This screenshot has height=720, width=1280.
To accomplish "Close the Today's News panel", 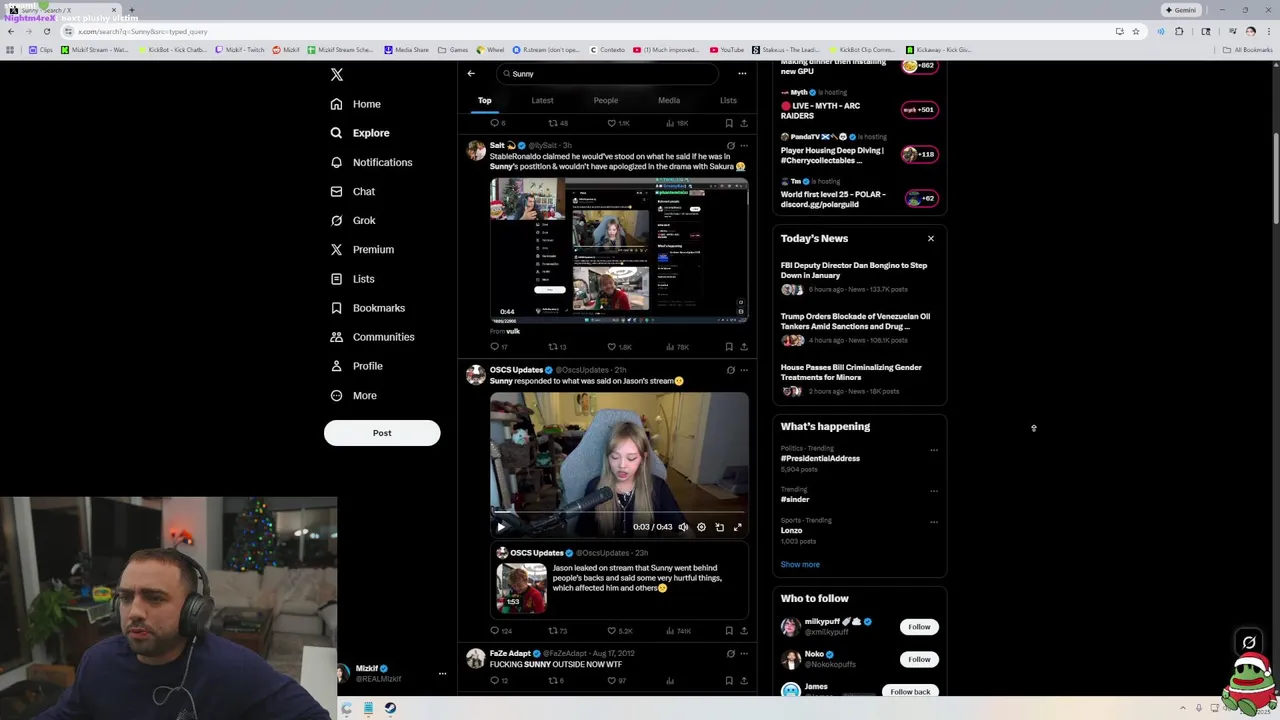I will (931, 239).
